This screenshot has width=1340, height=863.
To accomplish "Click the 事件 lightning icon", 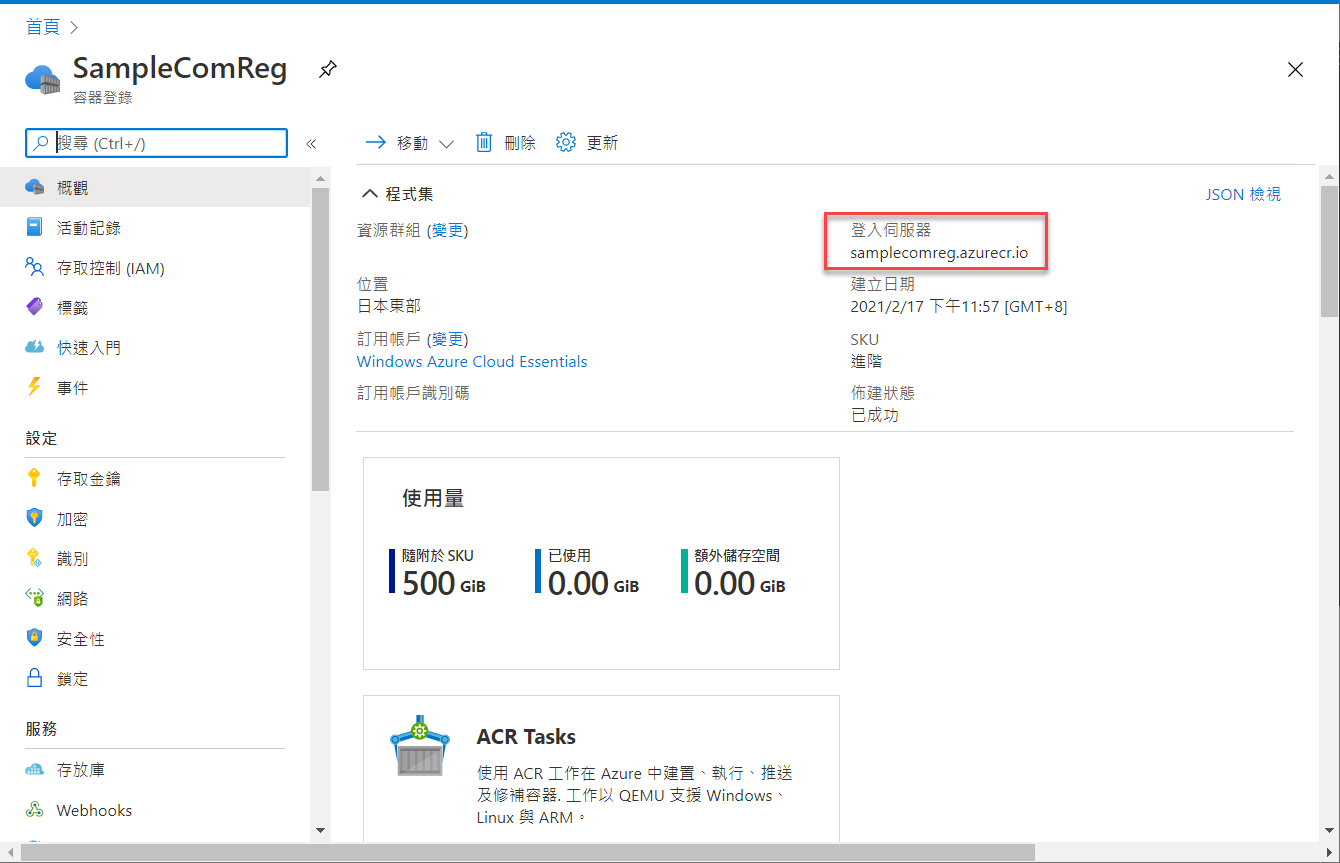I will point(35,388).
